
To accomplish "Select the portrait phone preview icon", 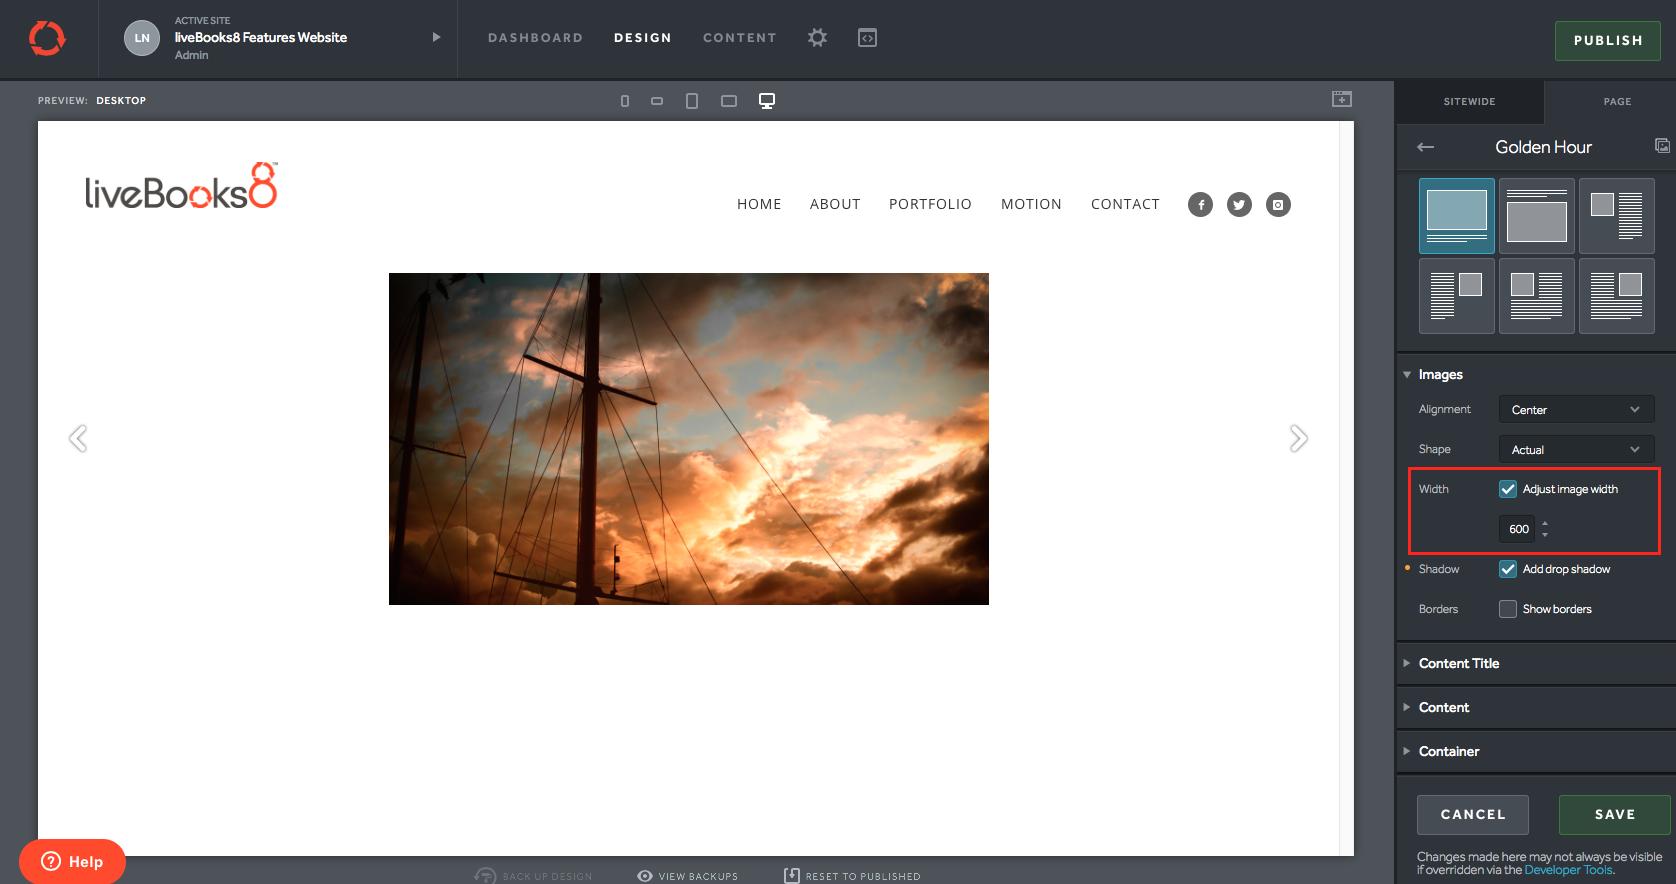I will 625,101.
